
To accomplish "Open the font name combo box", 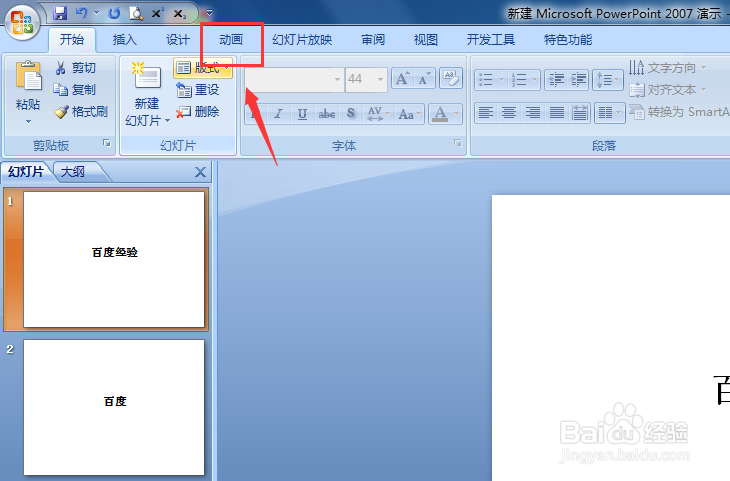I will pyautogui.click(x=294, y=80).
